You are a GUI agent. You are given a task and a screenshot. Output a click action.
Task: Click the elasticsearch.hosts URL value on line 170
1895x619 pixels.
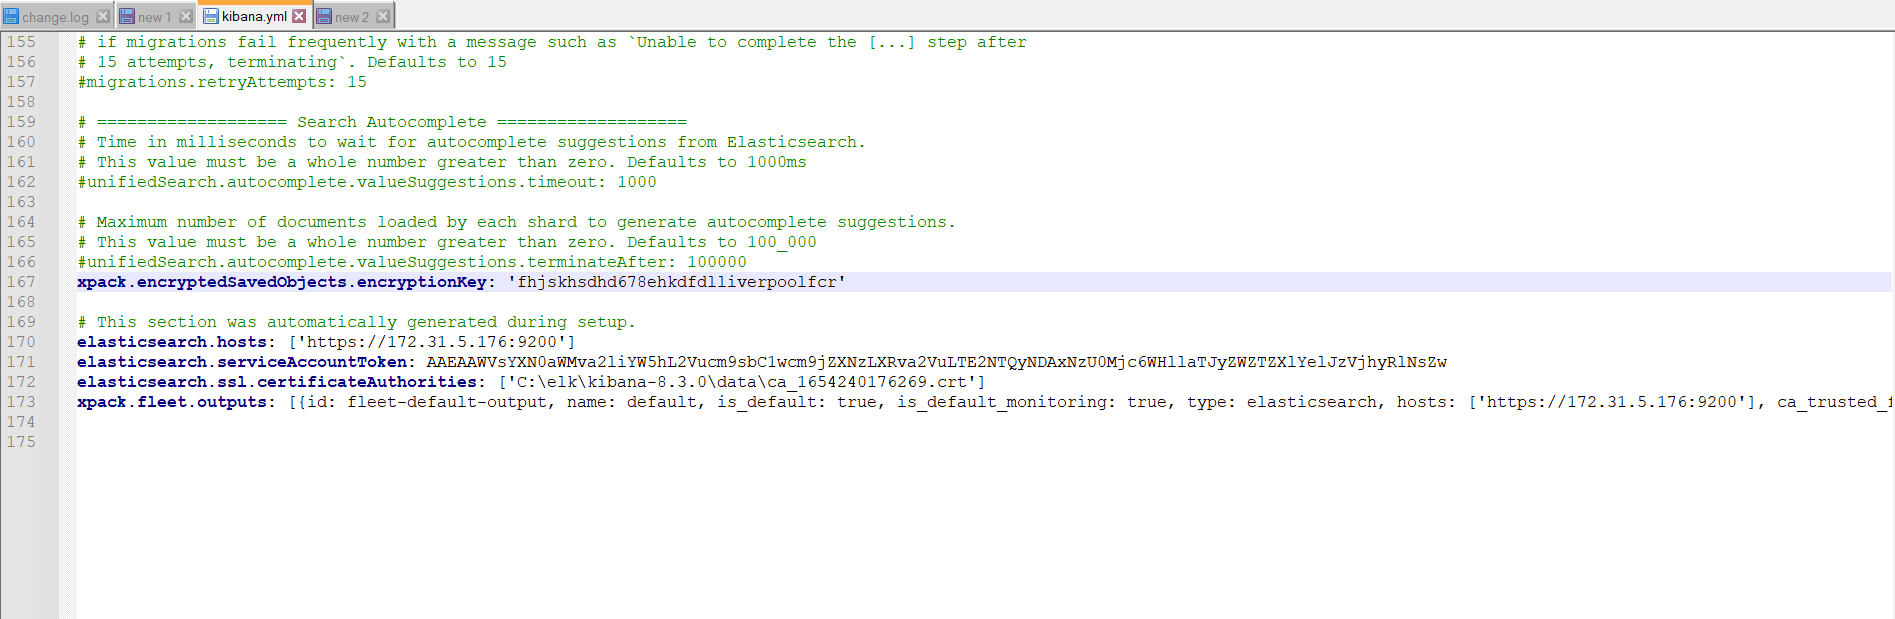coord(432,342)
